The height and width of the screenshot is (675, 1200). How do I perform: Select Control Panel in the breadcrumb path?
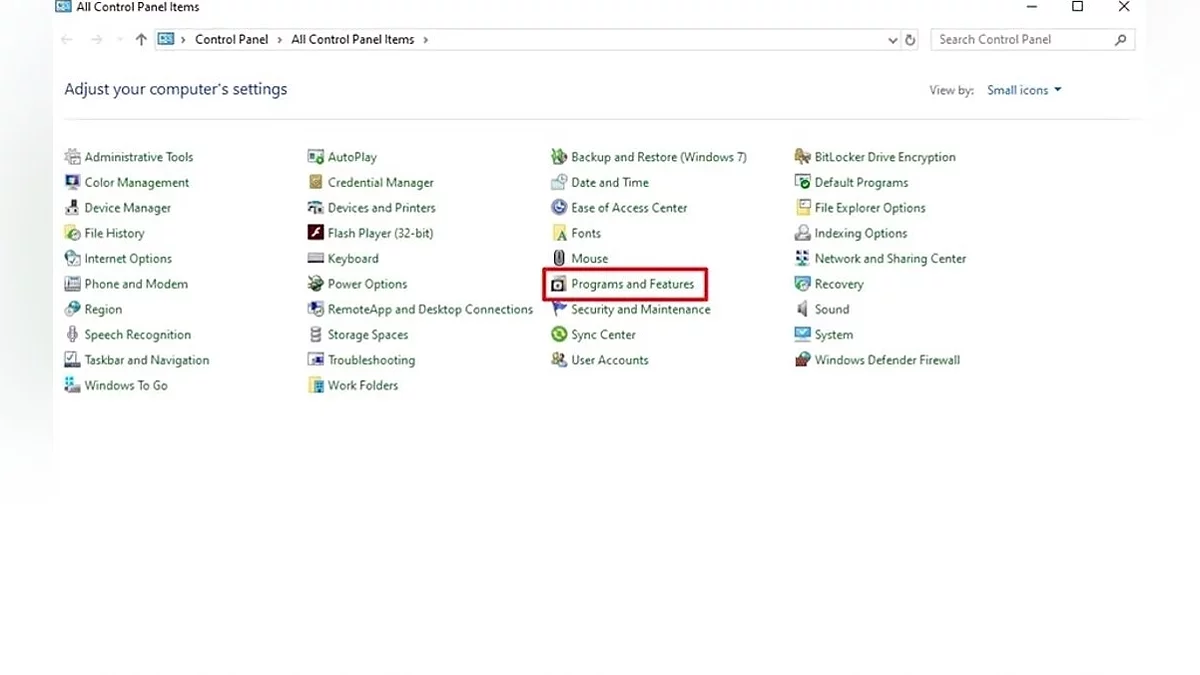(x=231, y=40)
